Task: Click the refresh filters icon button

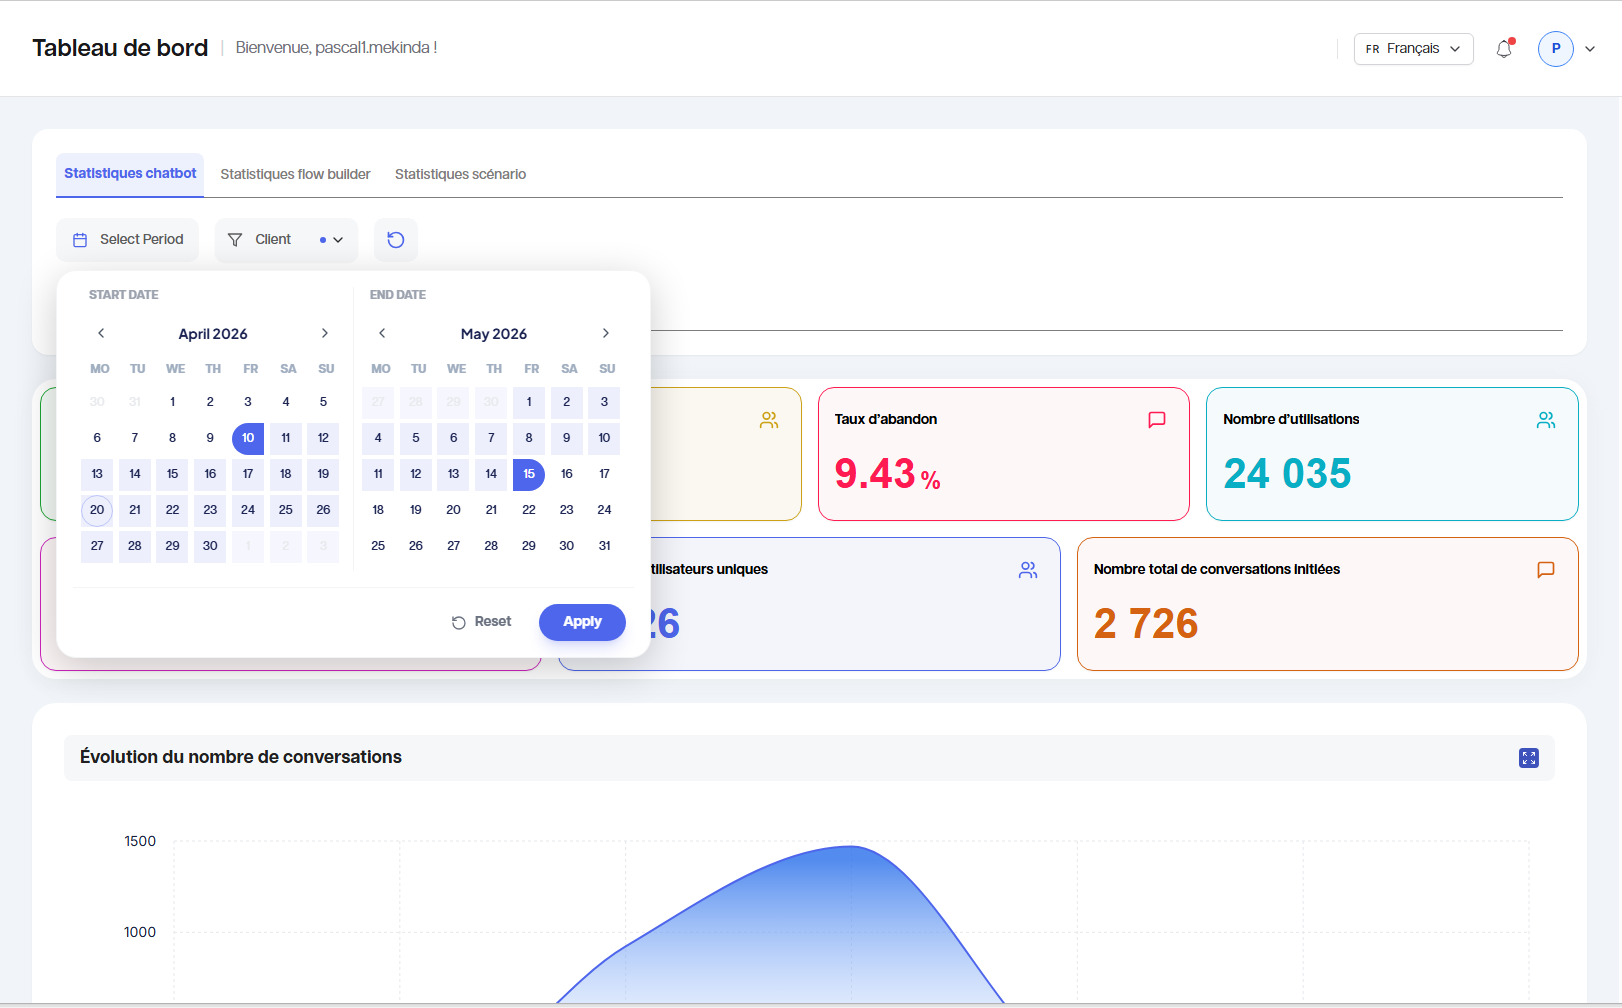Action: 396,240
